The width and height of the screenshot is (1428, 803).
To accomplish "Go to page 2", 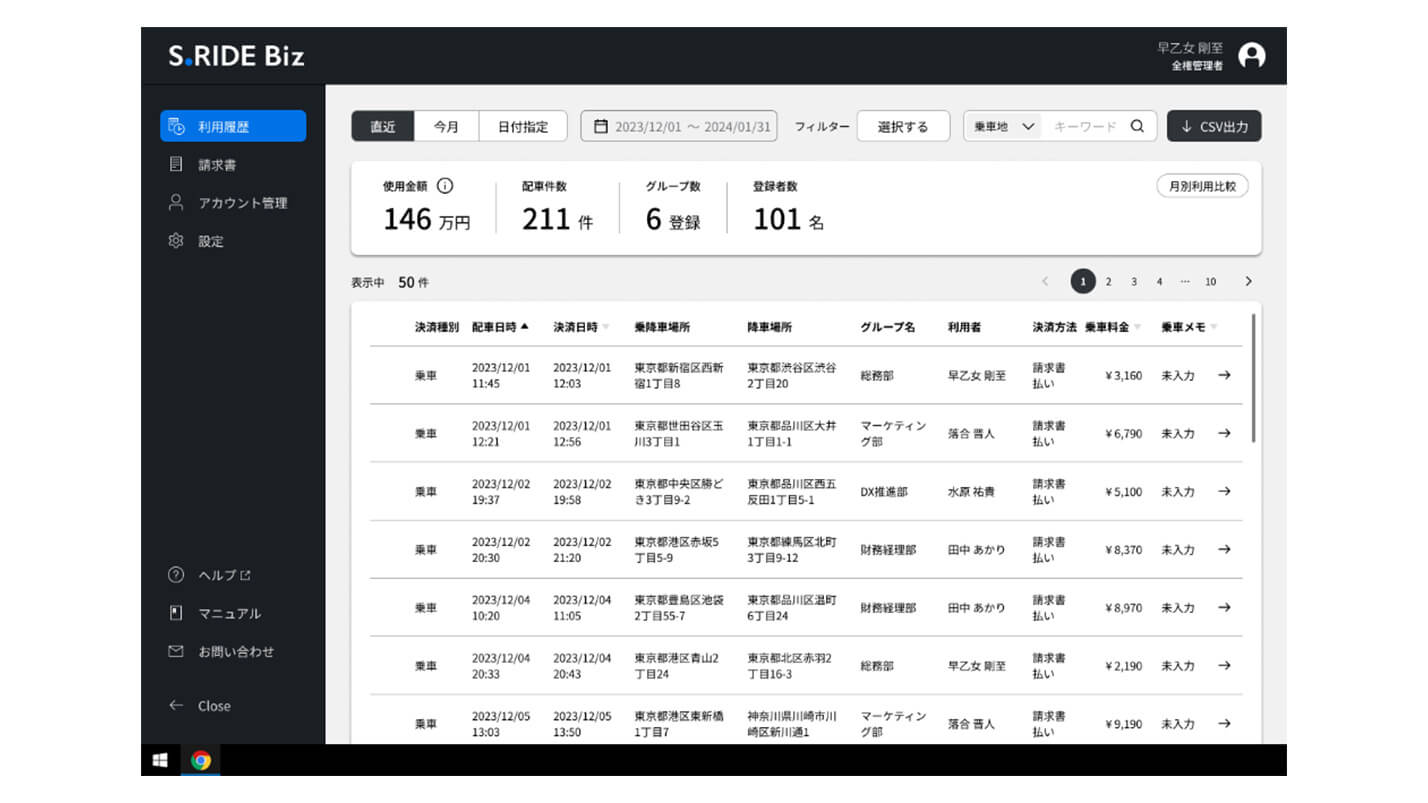I will pyautogui.click(x=1108, y=282).
